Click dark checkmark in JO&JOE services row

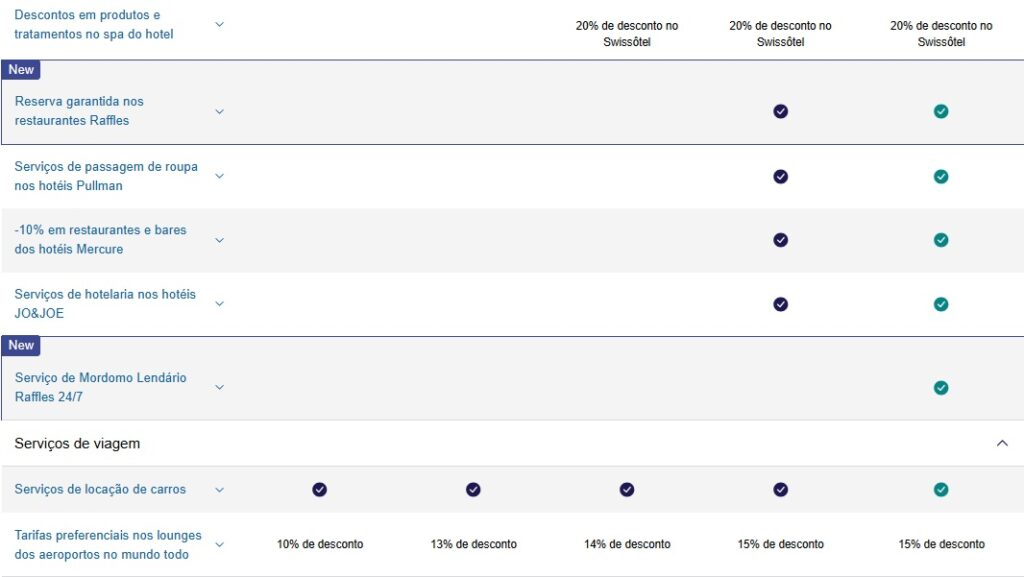tap(780, 304)
